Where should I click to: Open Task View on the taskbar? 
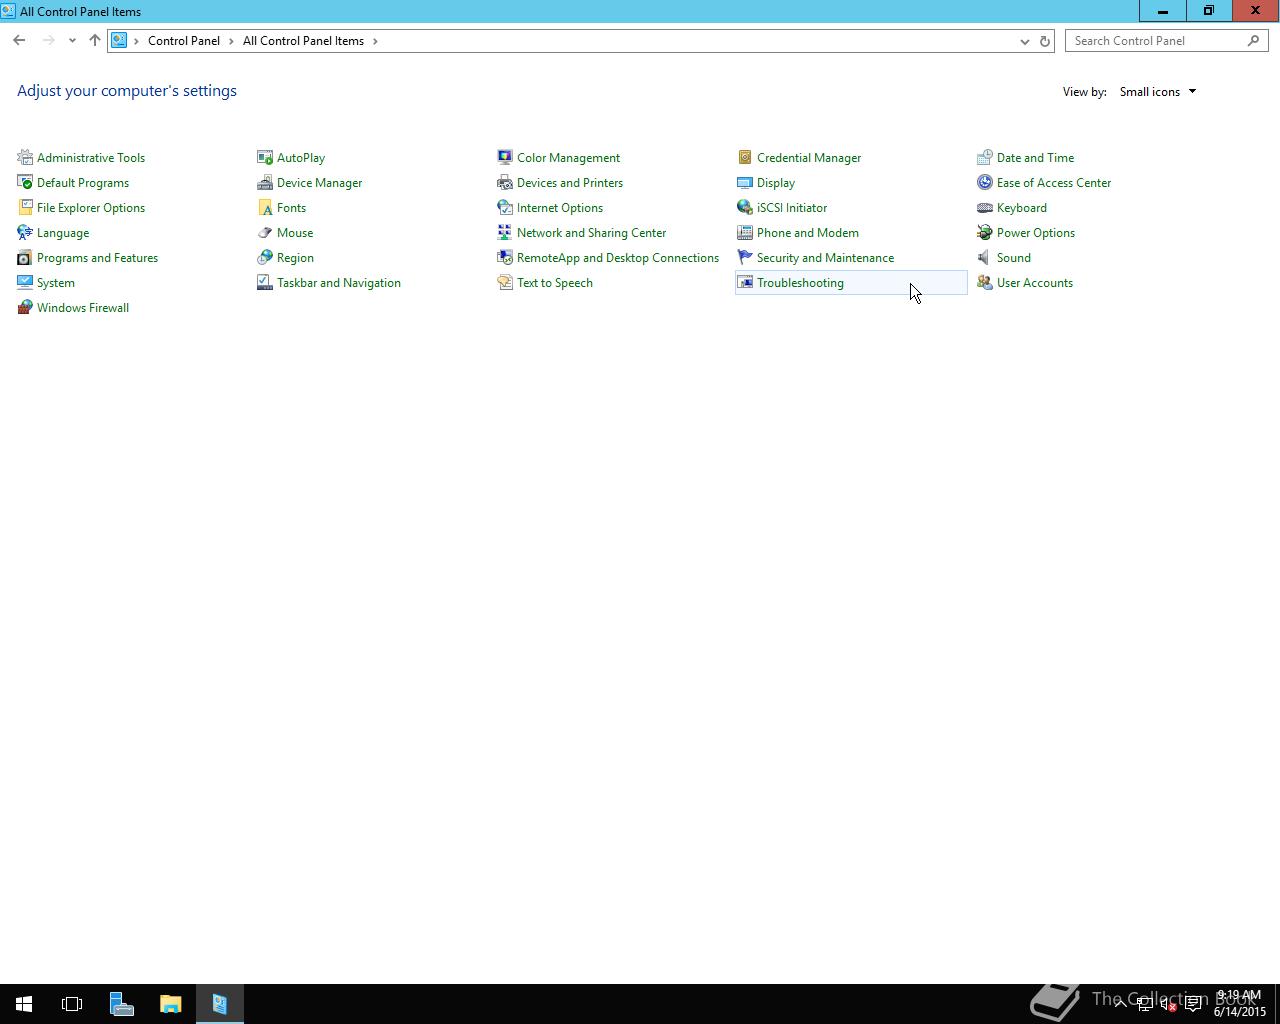[x=72, y=1004]
